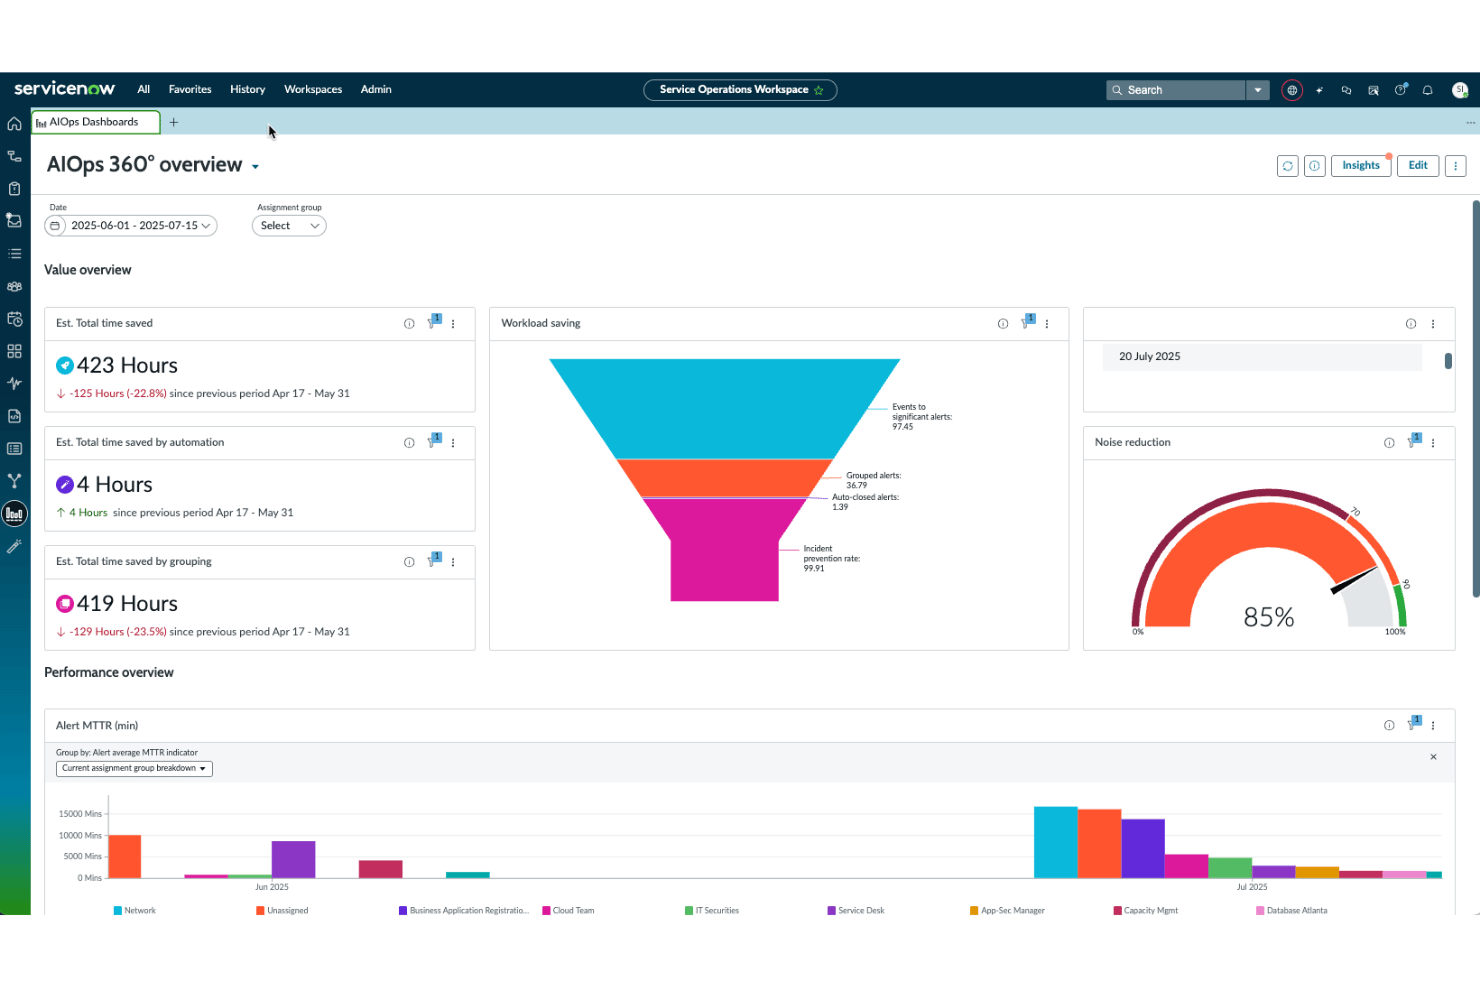Image resolution: width=1480 pixels, height=987 pixels.
Task: Add a new tab with plus button
Action: [x=174, y=122]
